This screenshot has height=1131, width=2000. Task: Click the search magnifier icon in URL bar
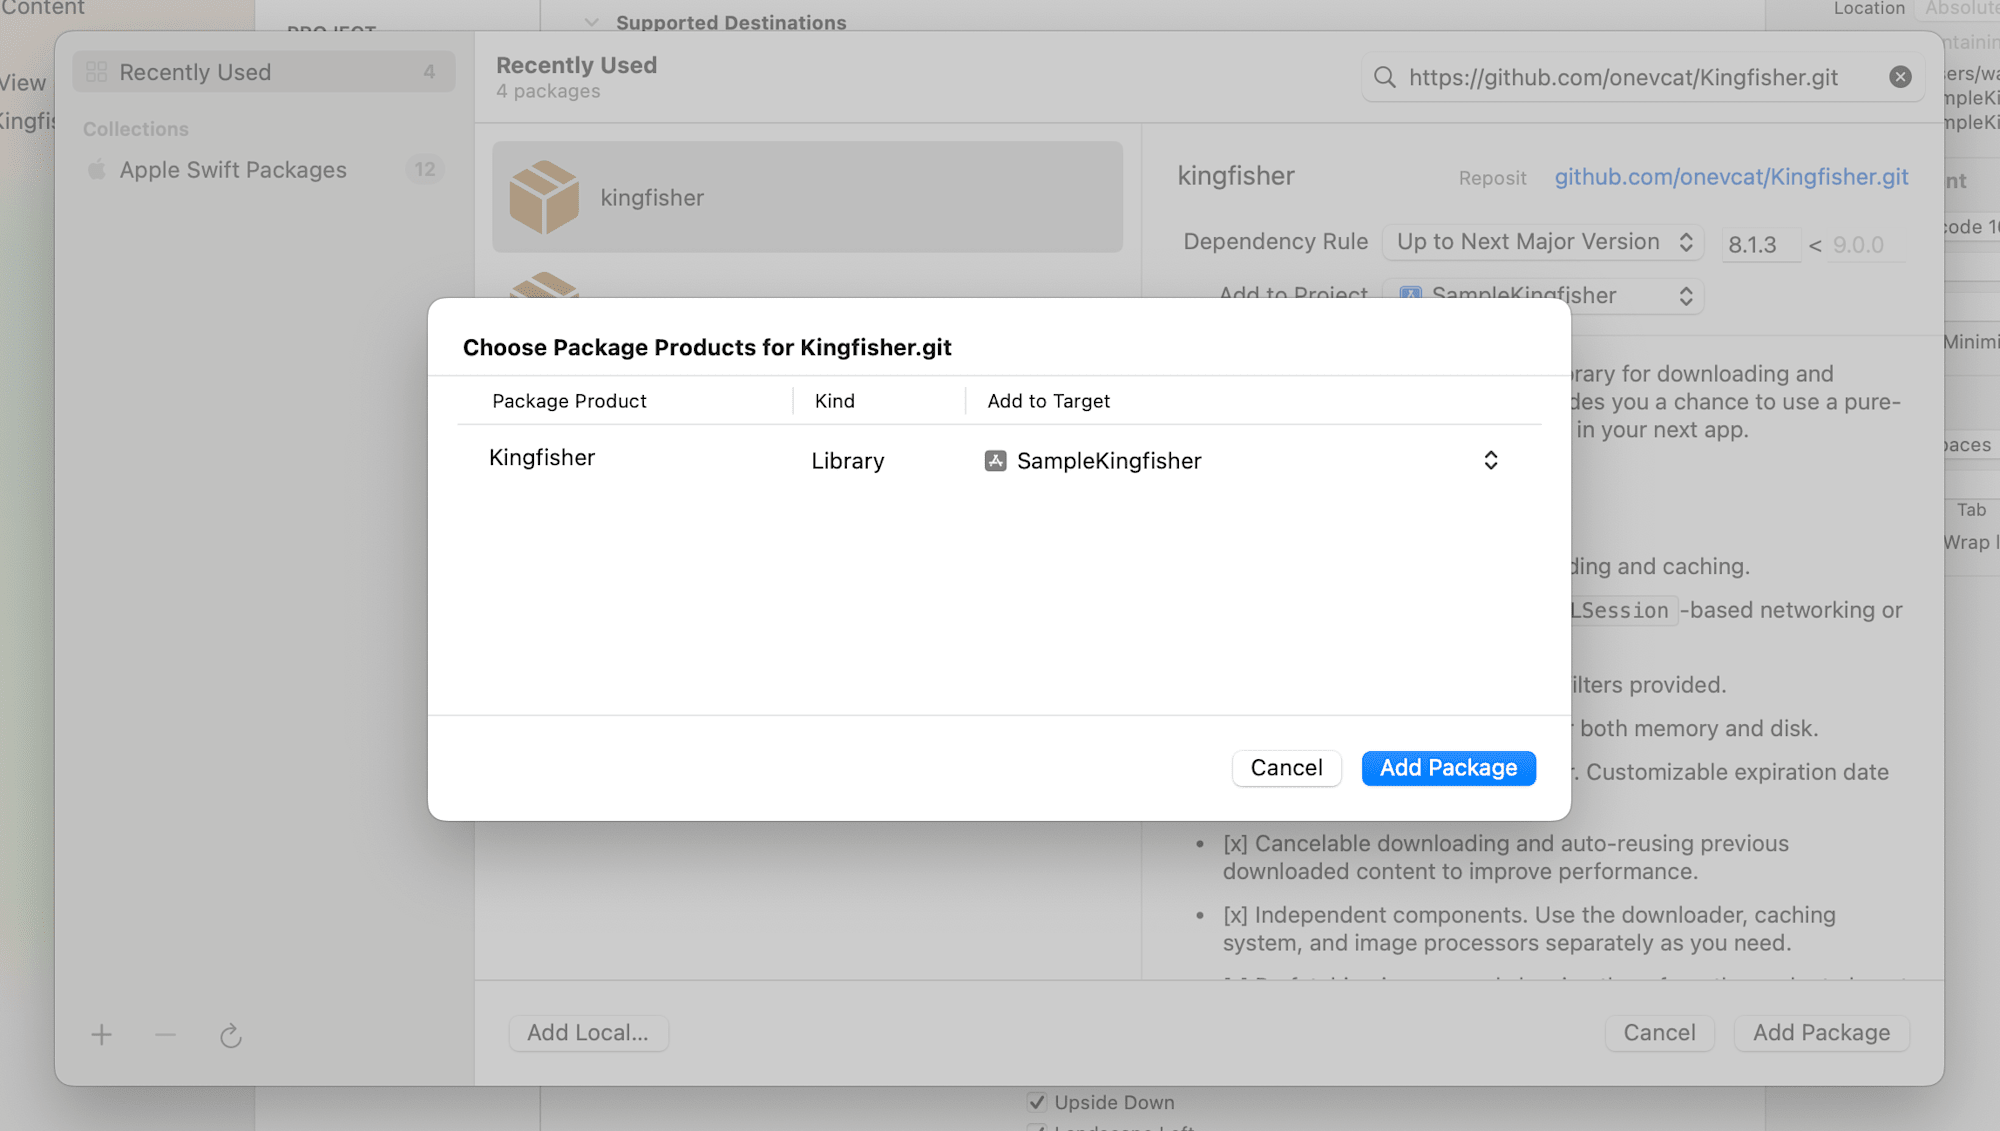pos(1386,77)
